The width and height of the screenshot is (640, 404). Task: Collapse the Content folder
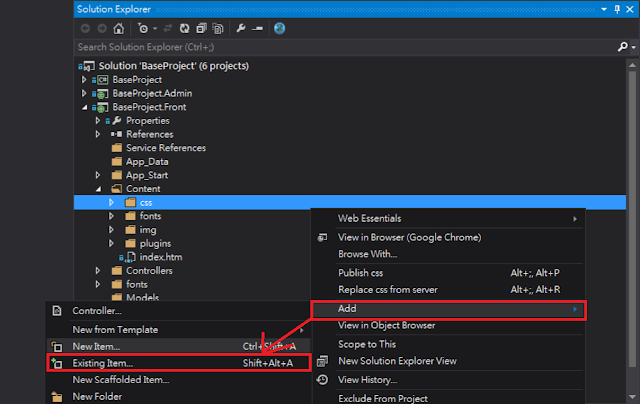point(98,189)
